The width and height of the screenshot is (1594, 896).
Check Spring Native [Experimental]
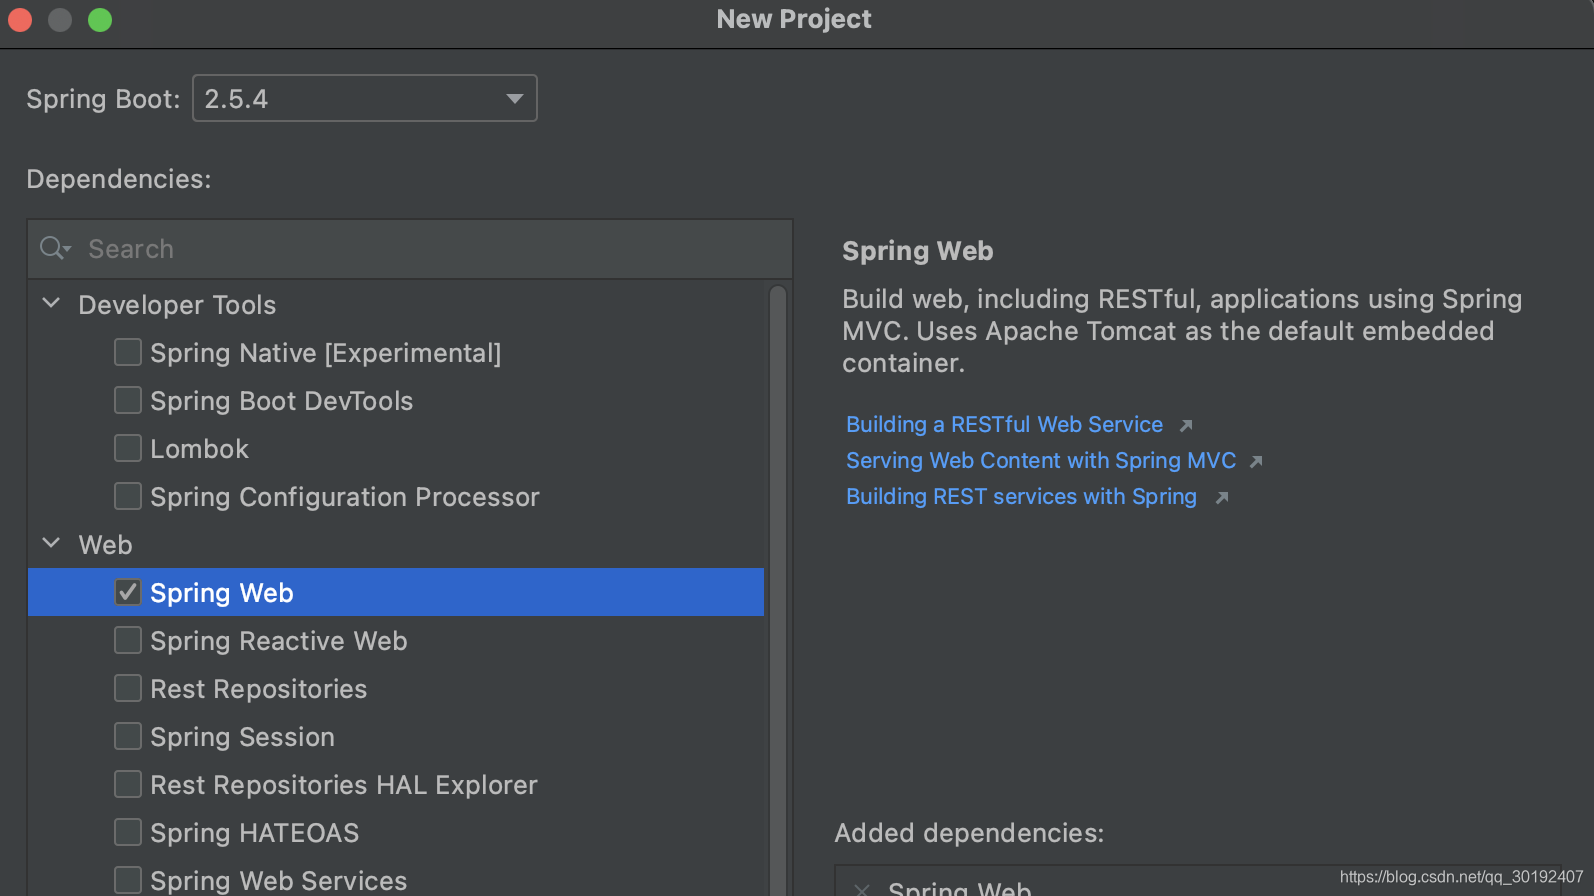(128, 352)
